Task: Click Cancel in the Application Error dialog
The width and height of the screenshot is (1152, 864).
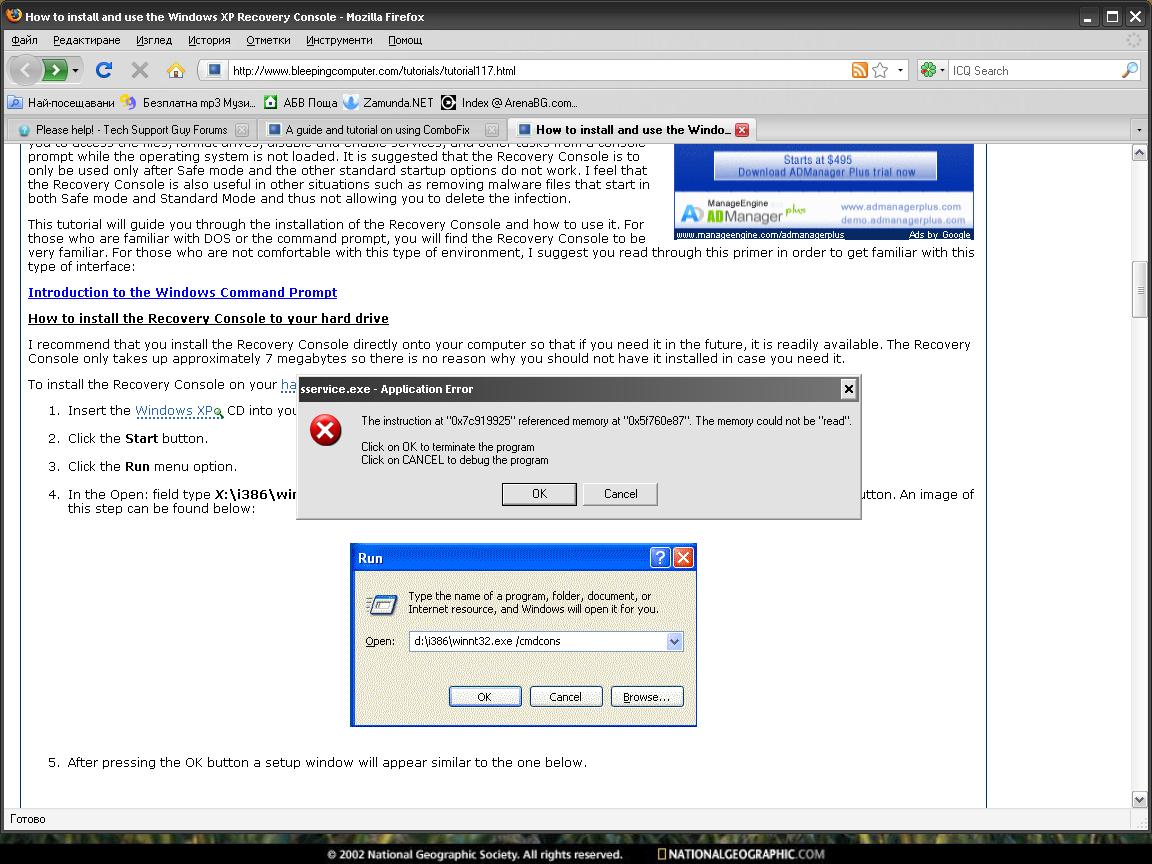Action: pyautogui.click(x=620, y=494)
